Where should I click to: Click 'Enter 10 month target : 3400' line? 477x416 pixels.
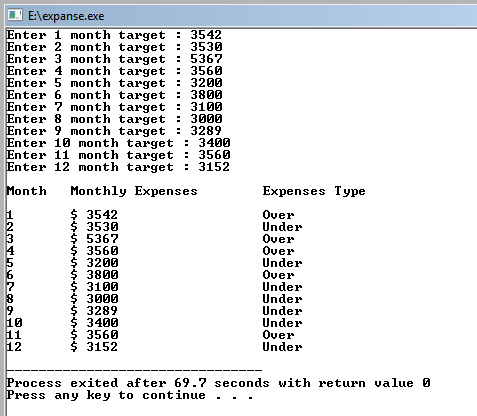(118, 143)
